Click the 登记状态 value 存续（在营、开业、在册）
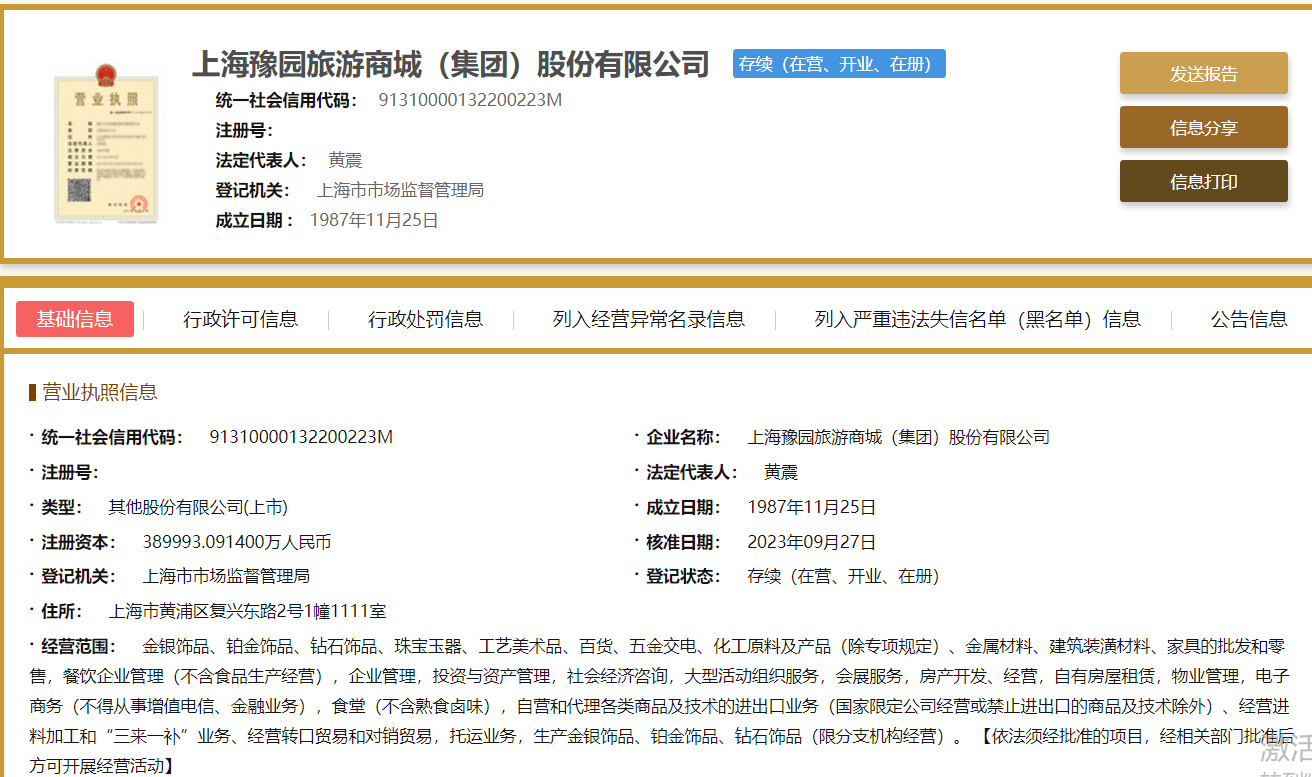The width and height of the screenshot is (1312, 777). tap(844, 576)
